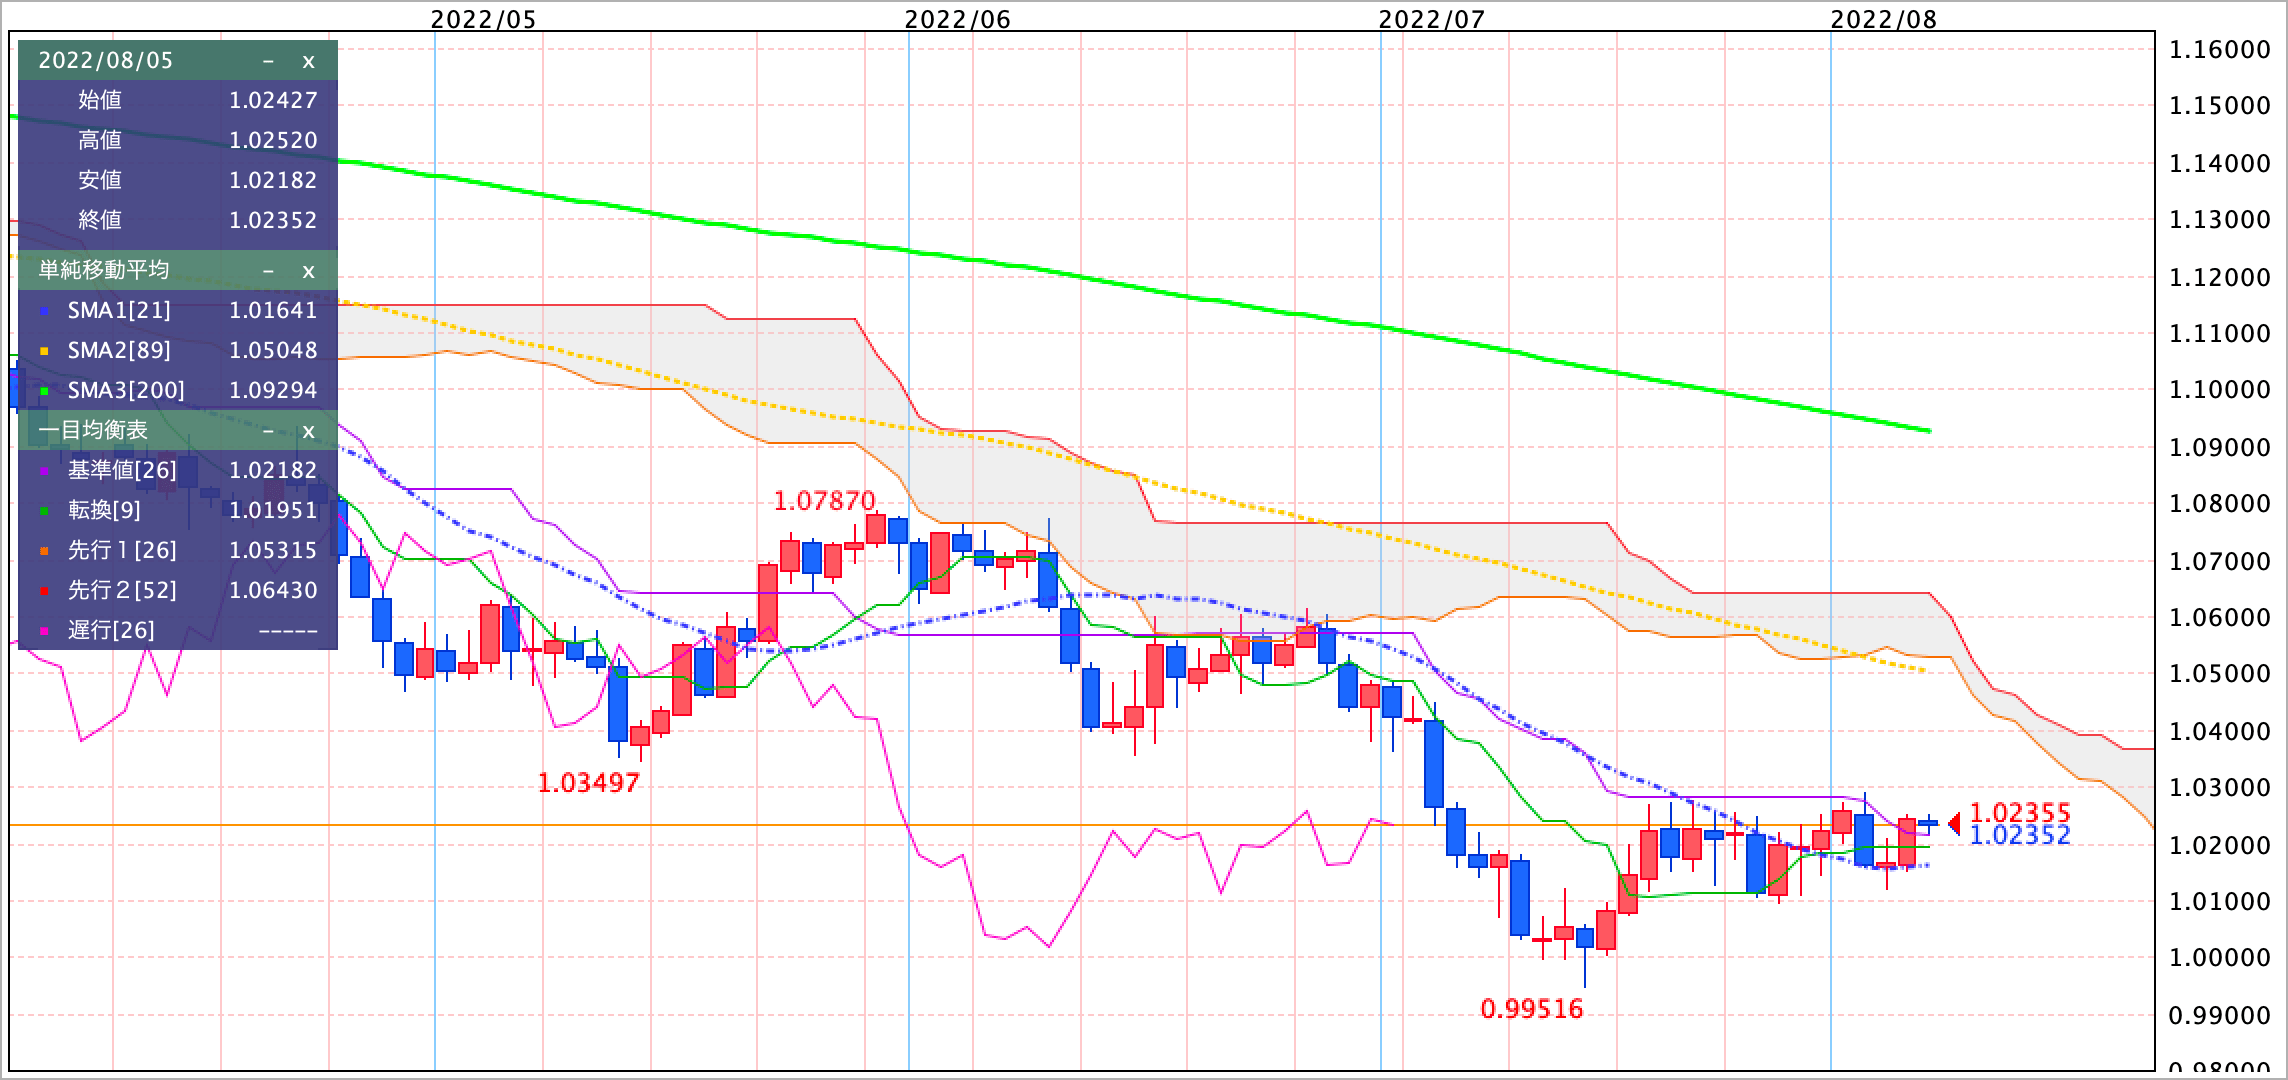
Task: Click the SMA3[200] green color marker
Action: (44, 391)
